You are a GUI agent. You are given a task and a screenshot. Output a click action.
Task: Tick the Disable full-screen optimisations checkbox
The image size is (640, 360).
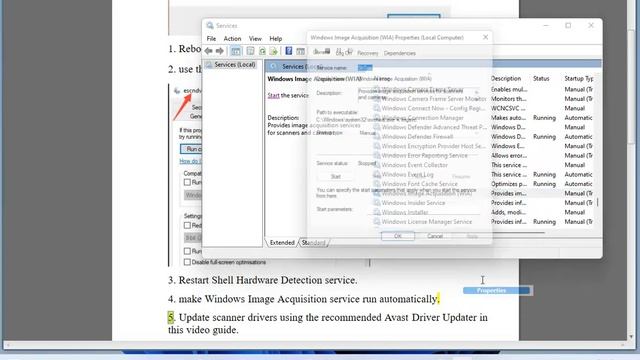click(187, 262)
